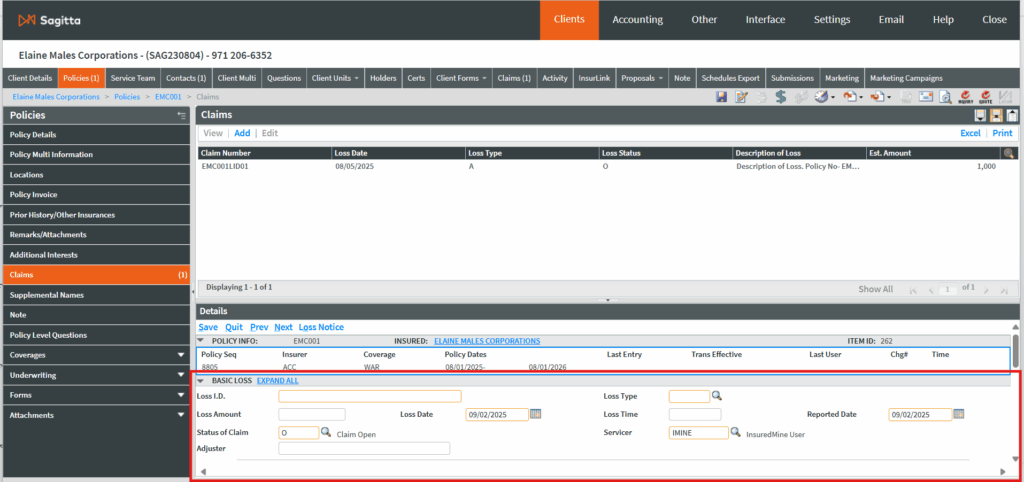Click the Loss I.D. input field
The image size is (1024, 482).
tap(369, 396)
